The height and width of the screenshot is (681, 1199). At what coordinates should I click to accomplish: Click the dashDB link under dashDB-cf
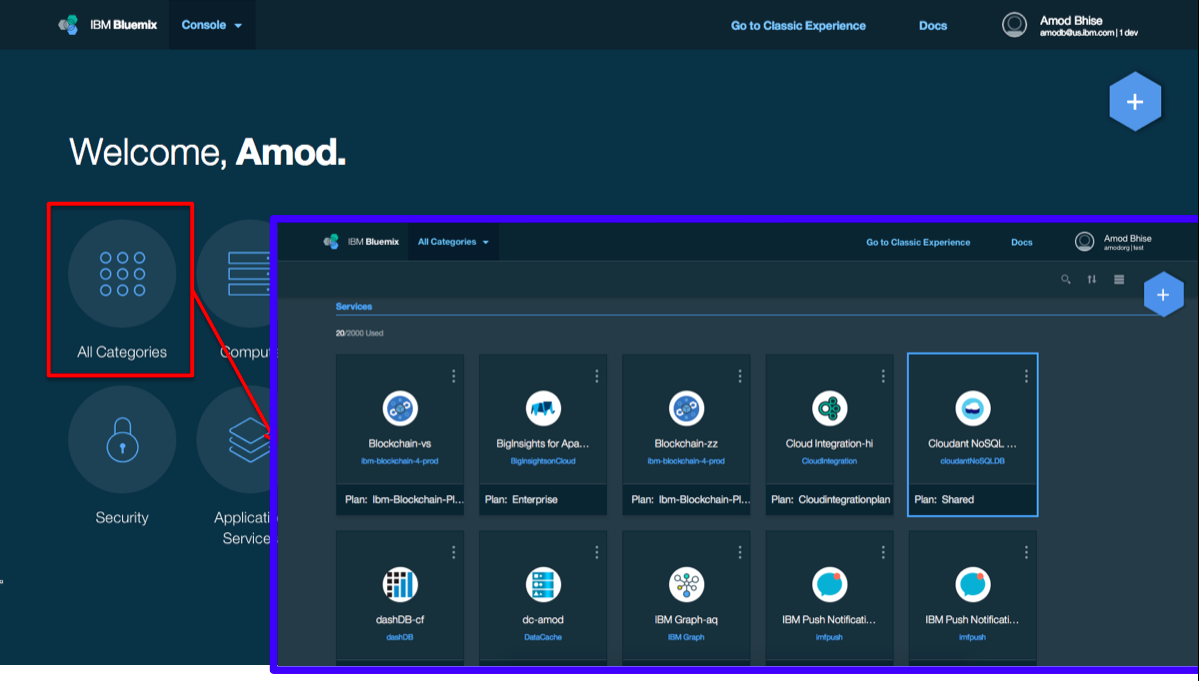(400, 637)
